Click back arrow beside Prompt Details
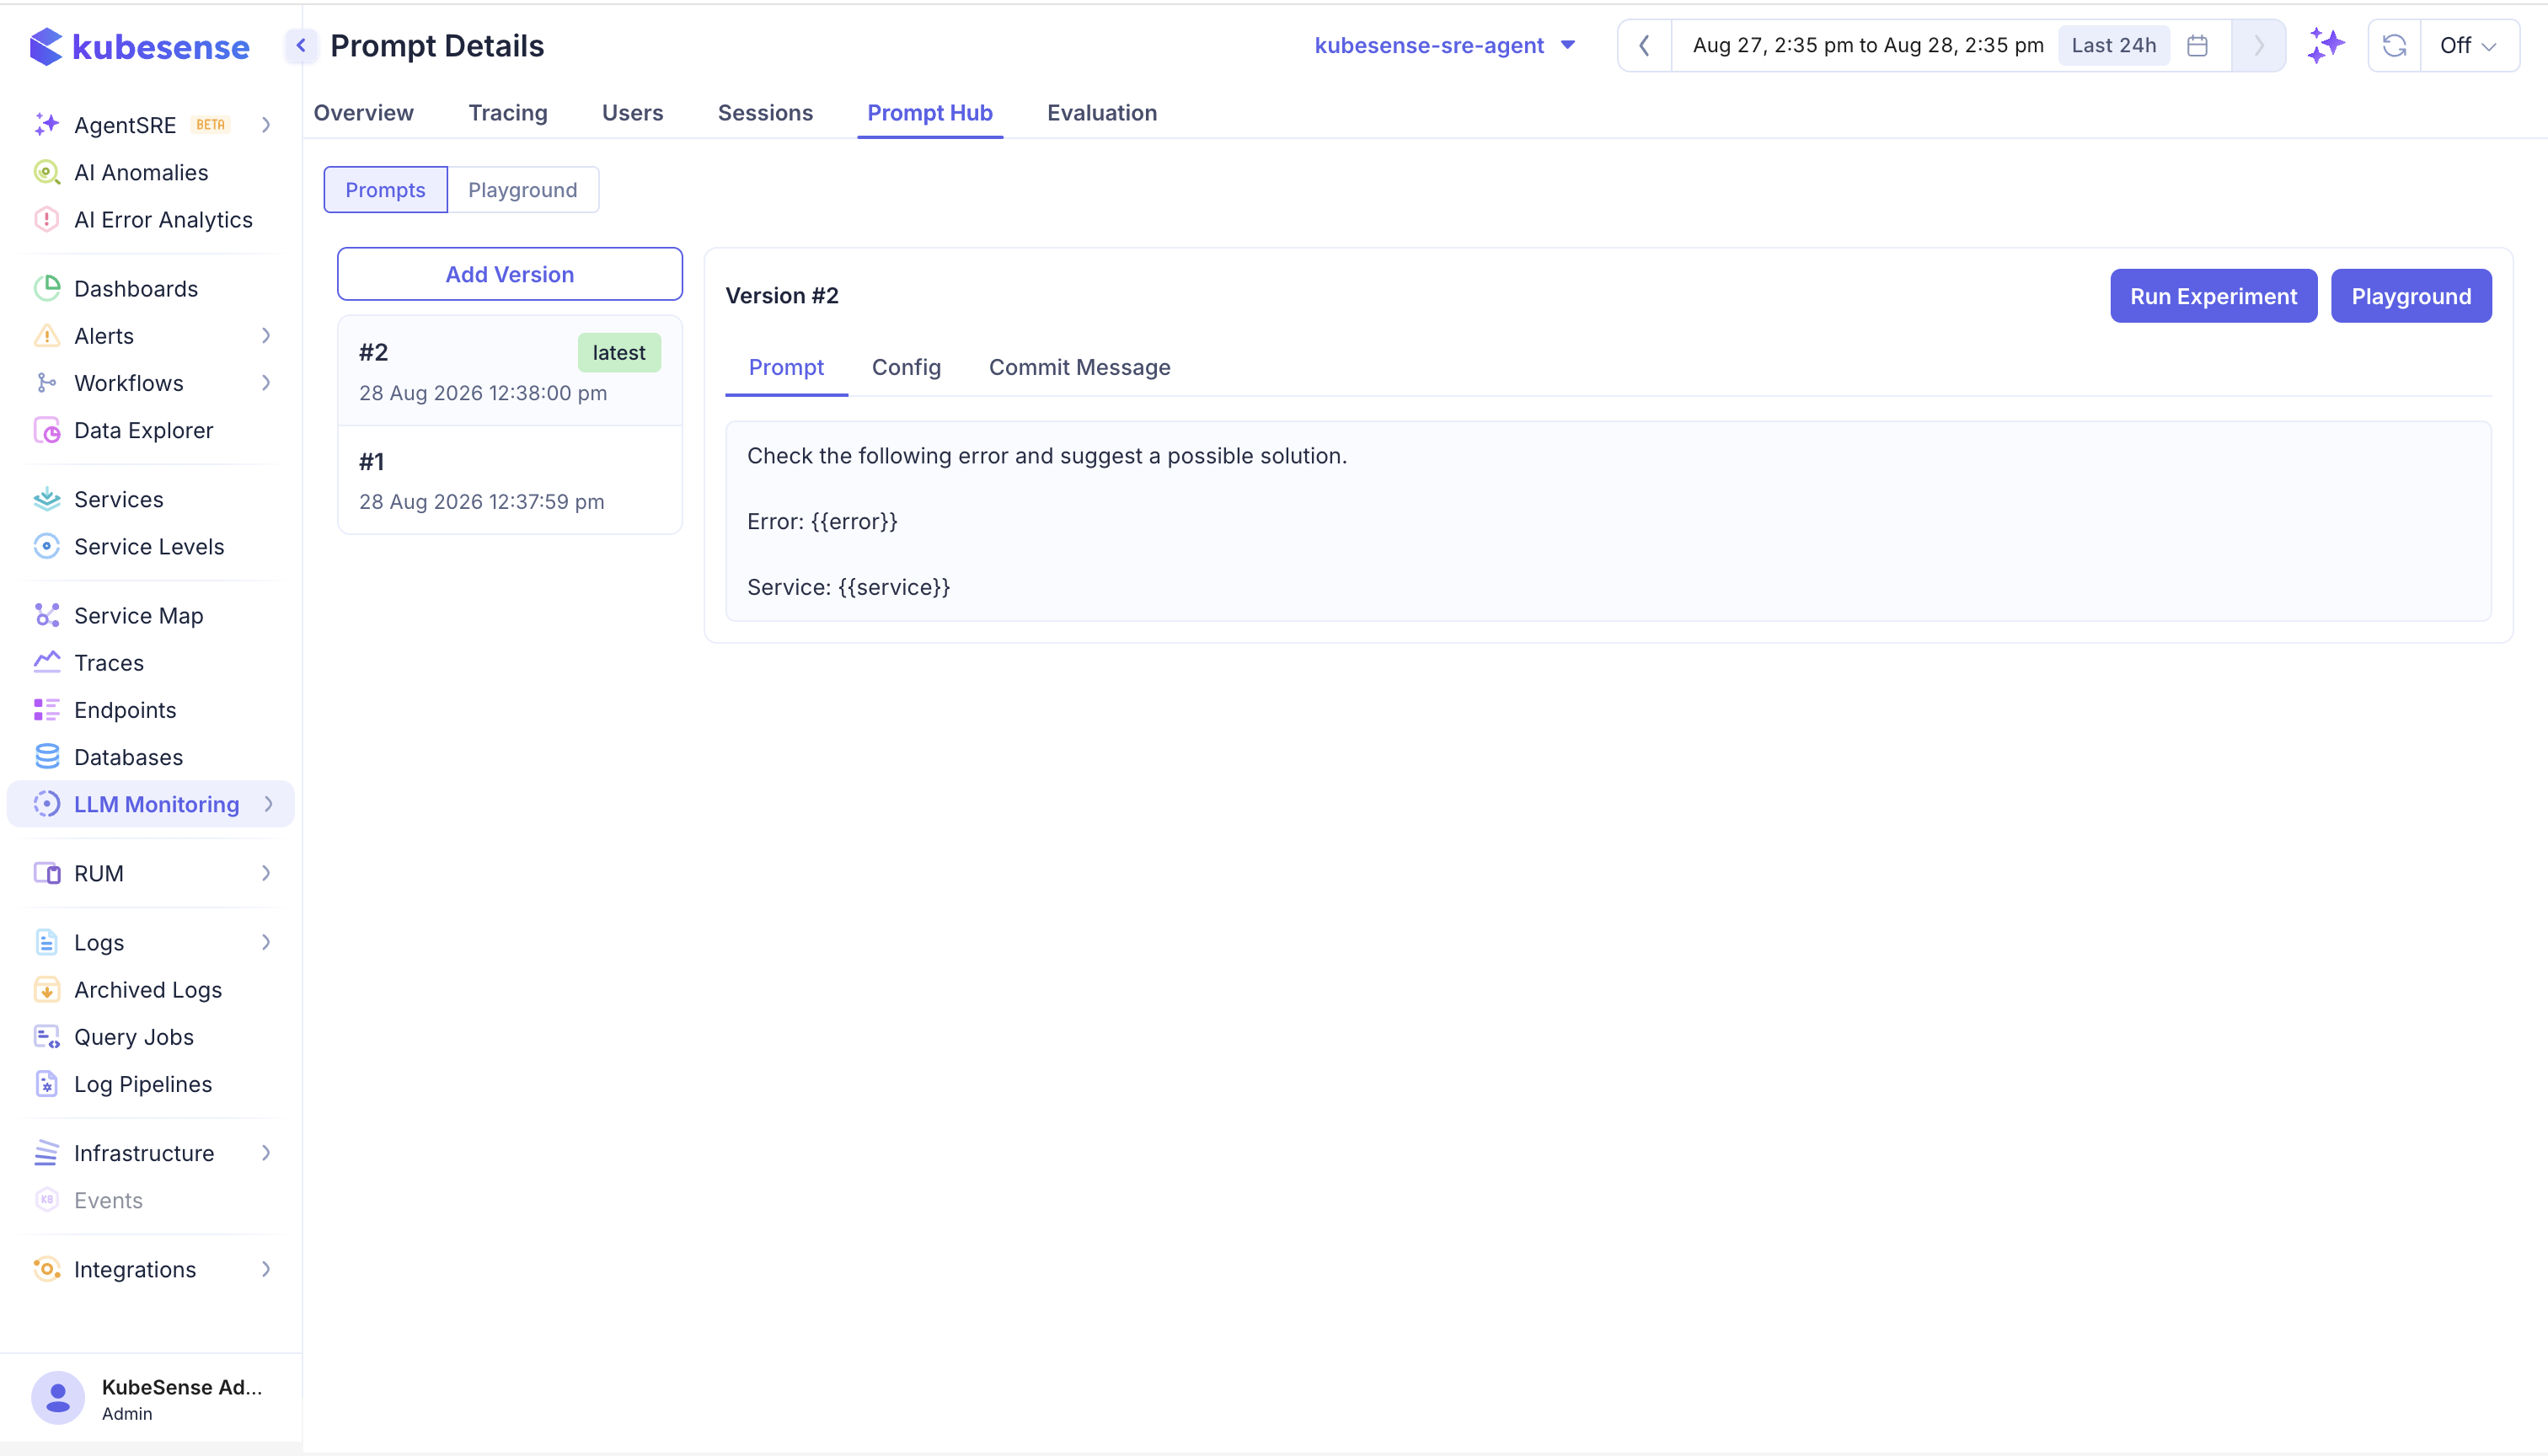 tap(301, 46)
